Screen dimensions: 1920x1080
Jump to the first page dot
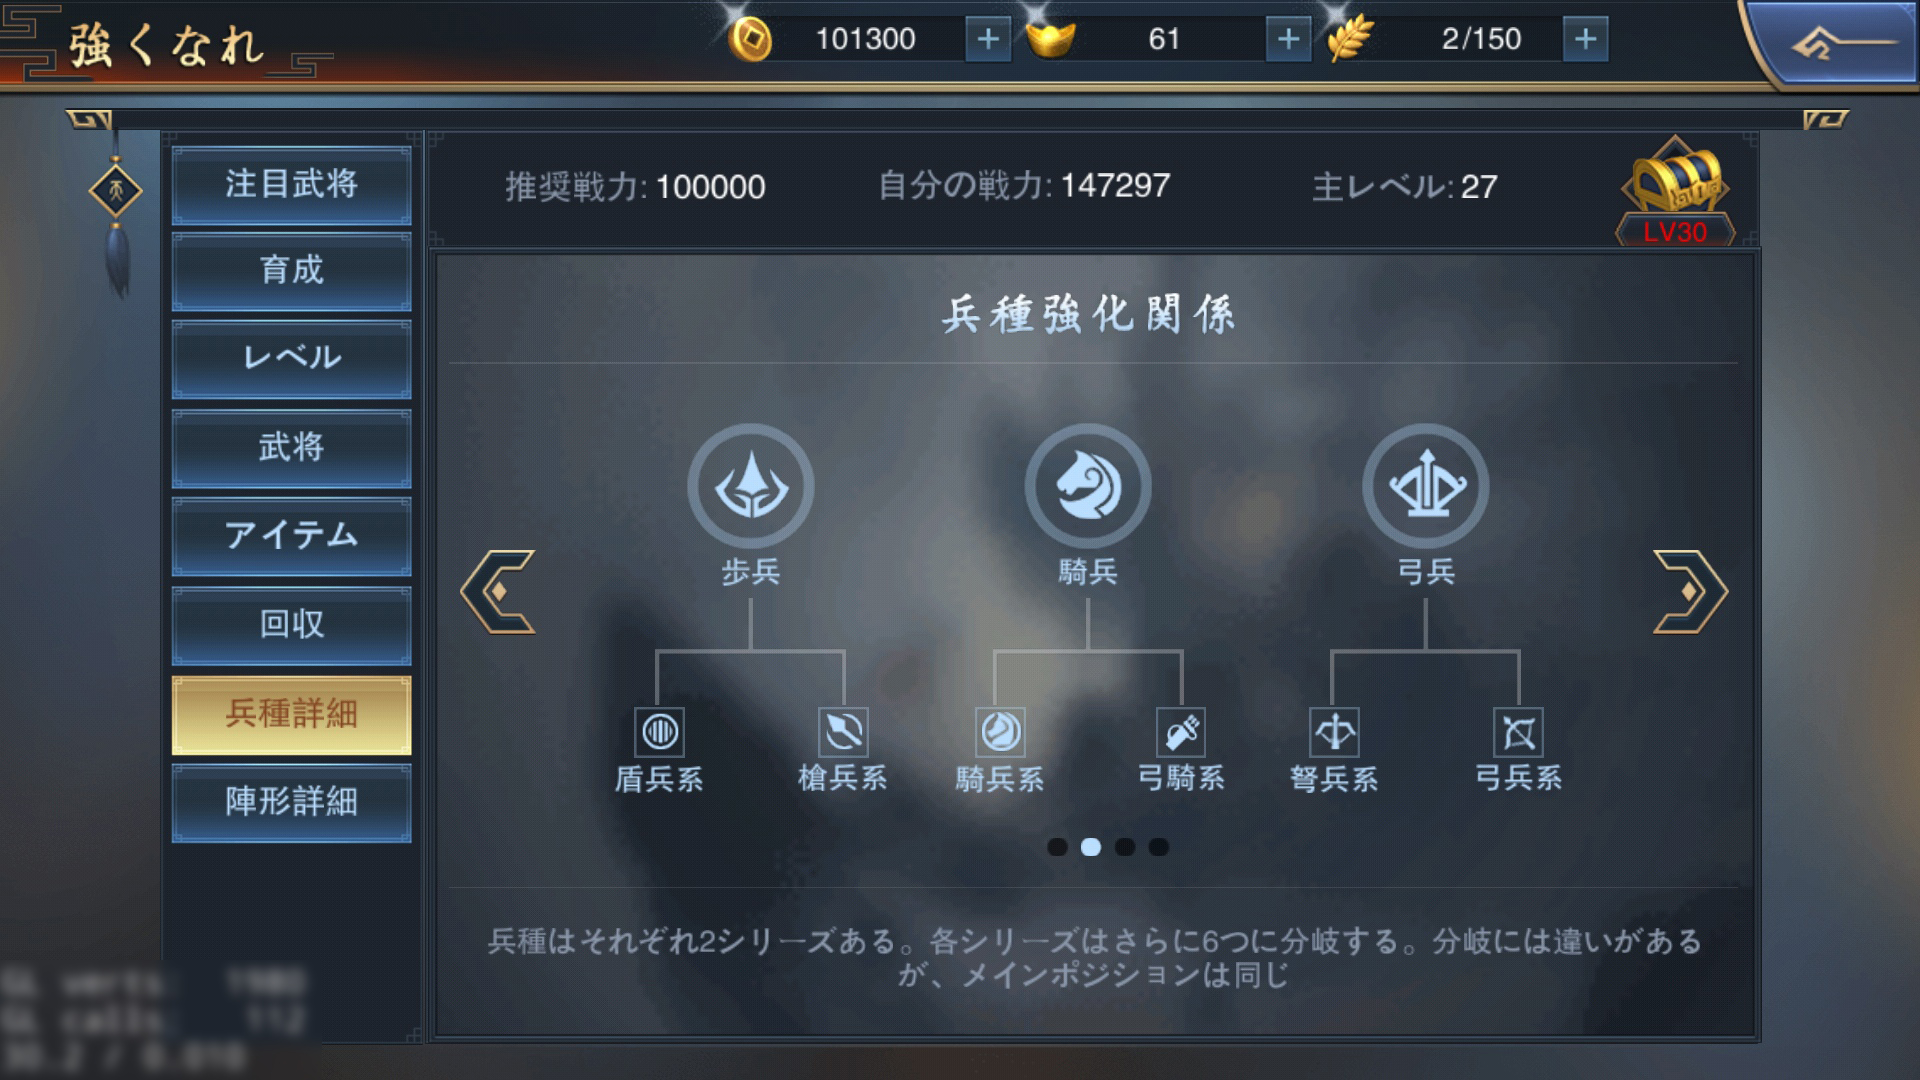[1057, 847]
